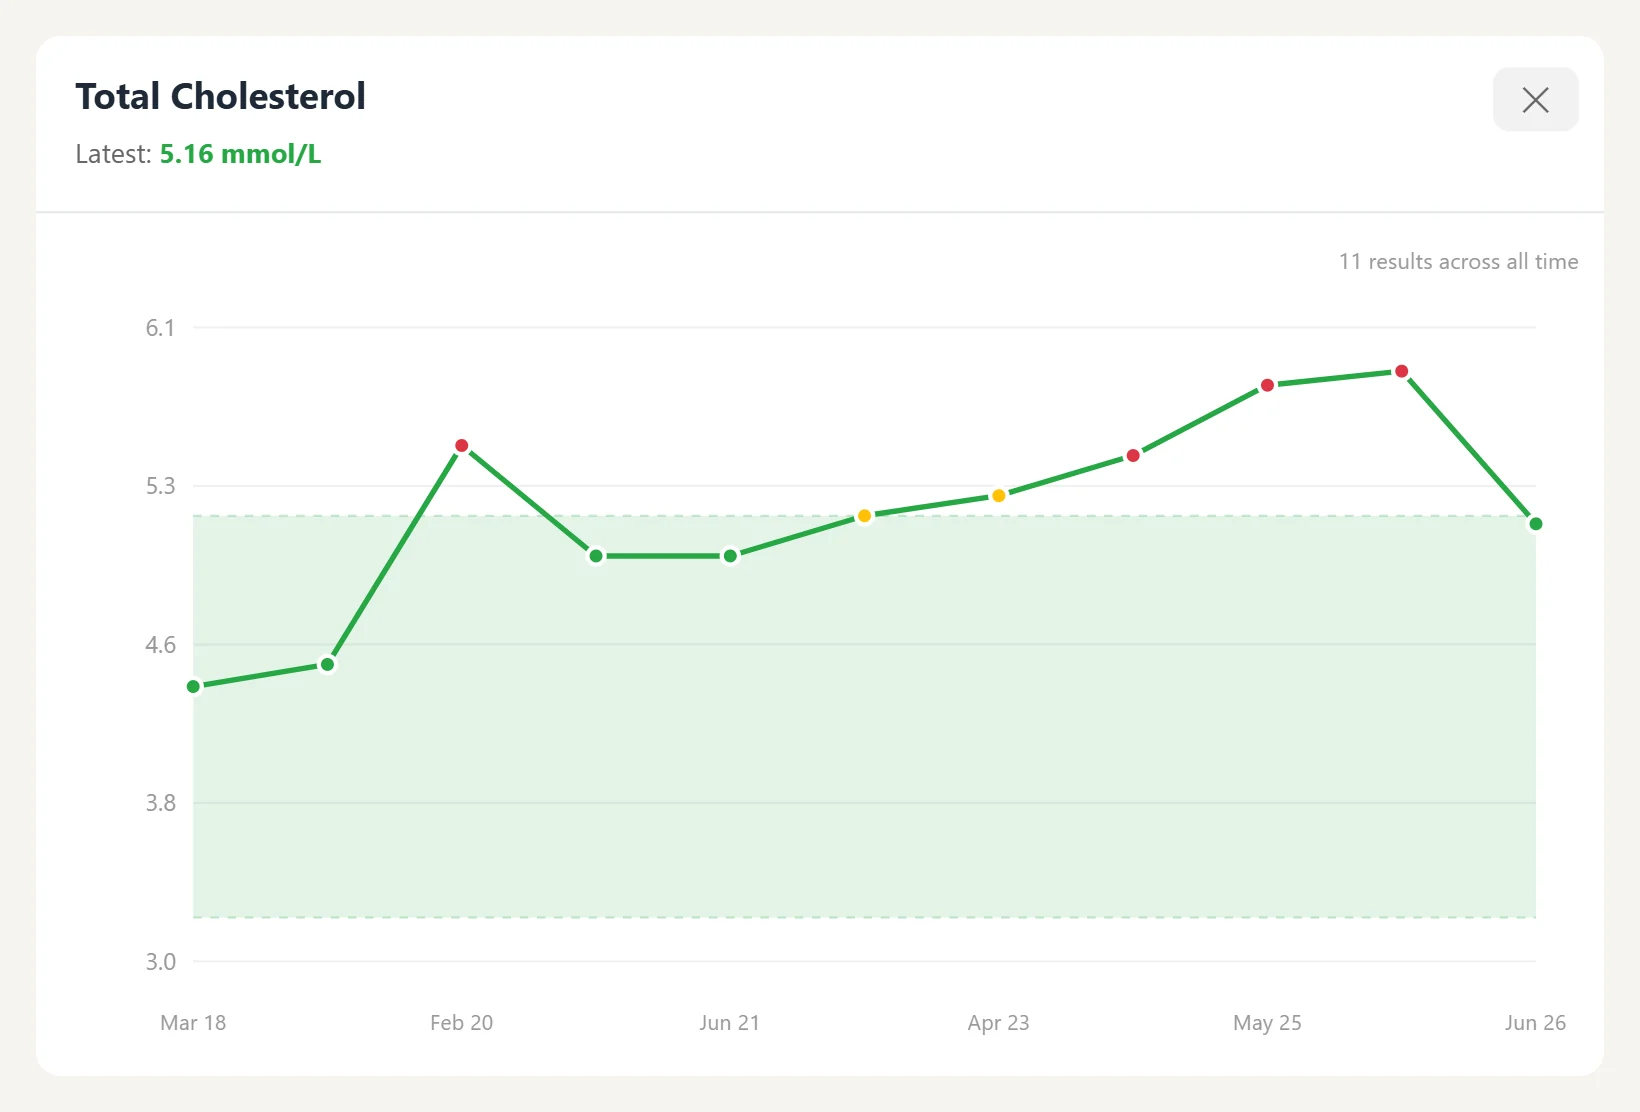Viewport: 1640px width, 1112px height.
Task: Click the Mar 18 x-axis label
Action: click(193, 1022)
